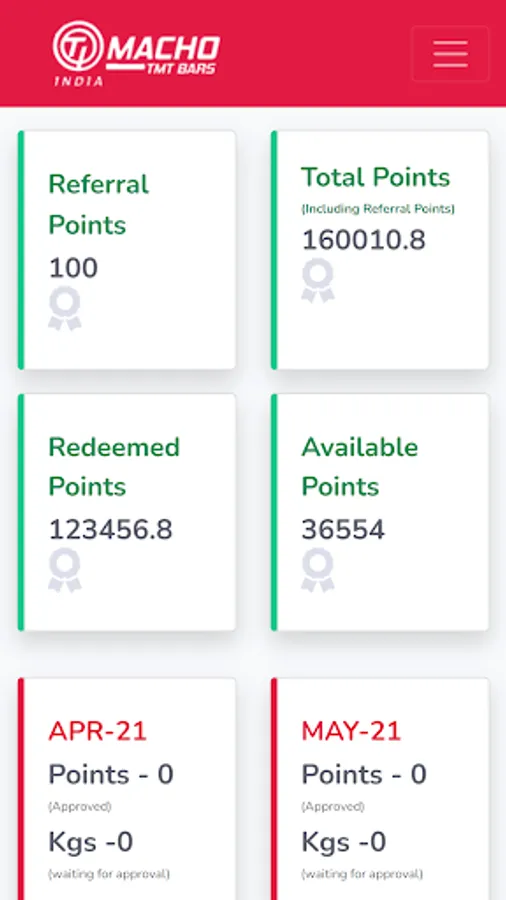This screenshot has height=900, width=506.
Task: Select the Total Points heading
Action: click(376, 177)
